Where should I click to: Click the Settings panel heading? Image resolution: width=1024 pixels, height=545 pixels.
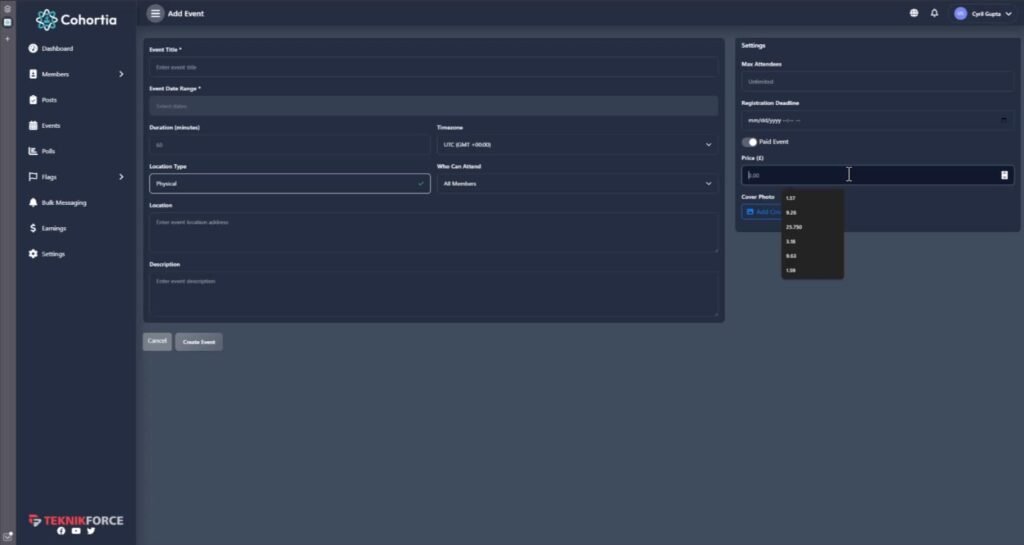click(753, 46)
